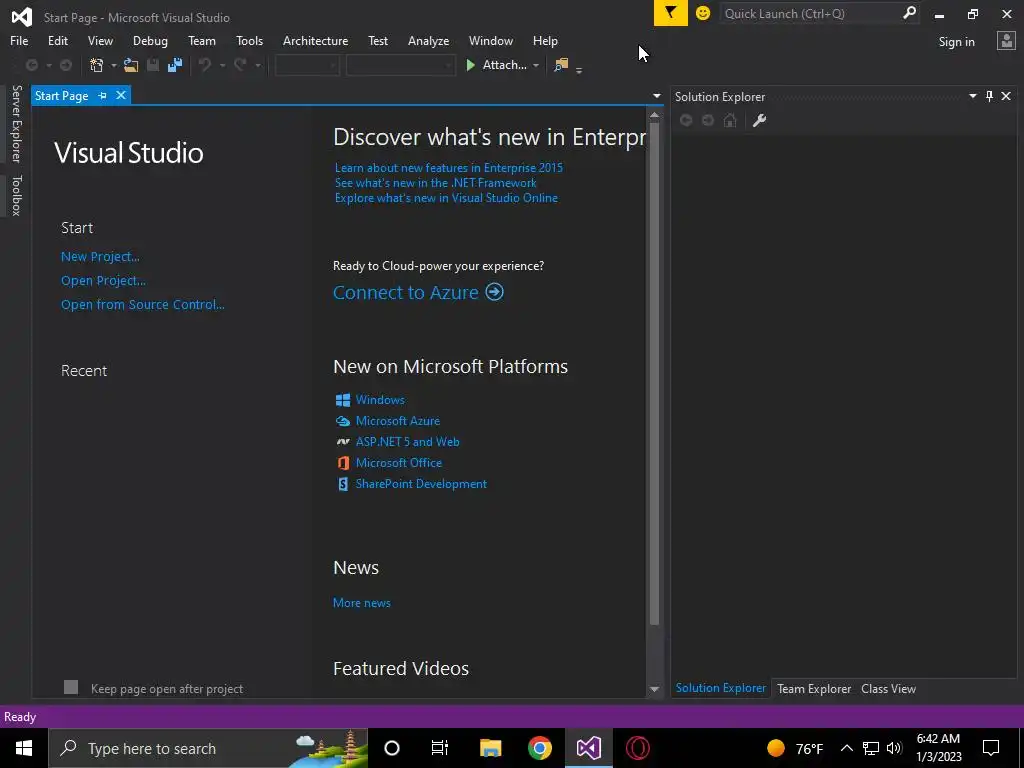Click the New Project toolbar icon
The height and width of the screenshot is (768, 1024).
[97, 65]
